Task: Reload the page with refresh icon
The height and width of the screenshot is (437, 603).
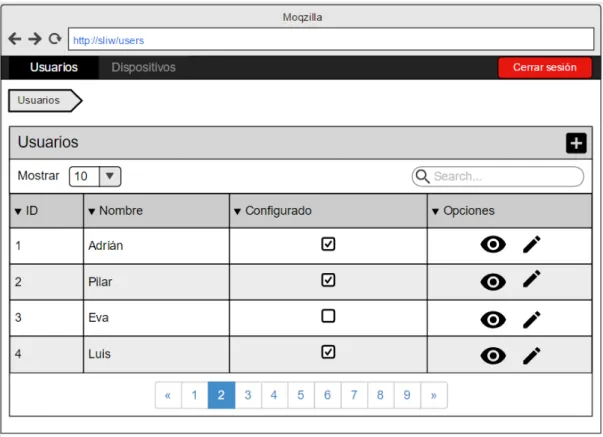Action: (x=55, y=38)
